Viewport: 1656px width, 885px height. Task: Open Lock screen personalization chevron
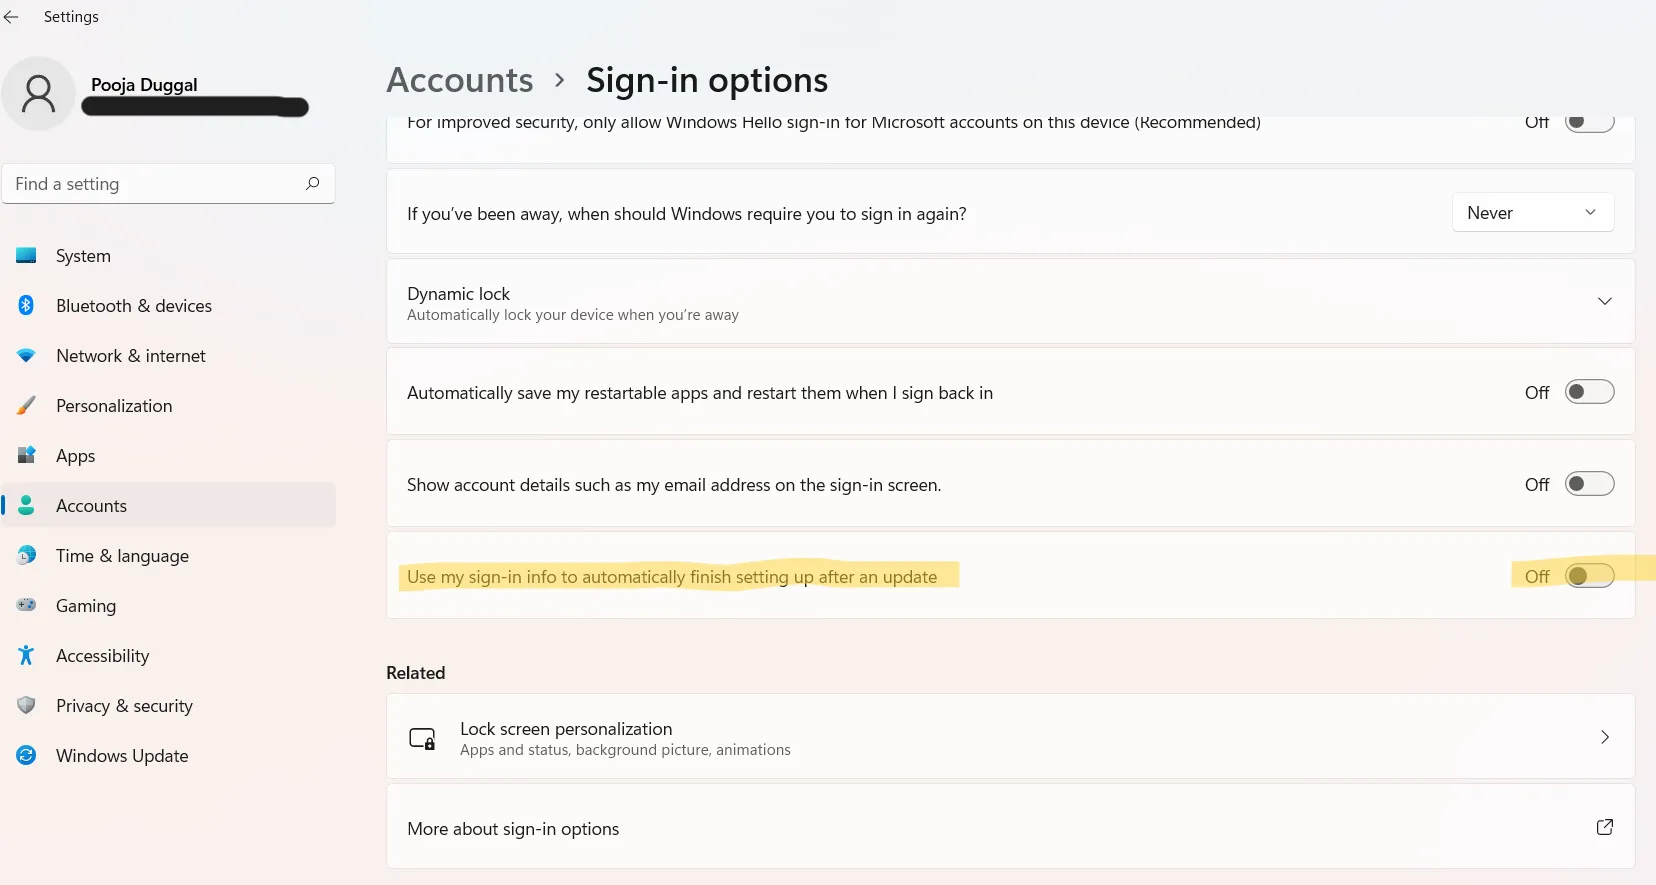pyautogui.click(x=1604, y=737)
